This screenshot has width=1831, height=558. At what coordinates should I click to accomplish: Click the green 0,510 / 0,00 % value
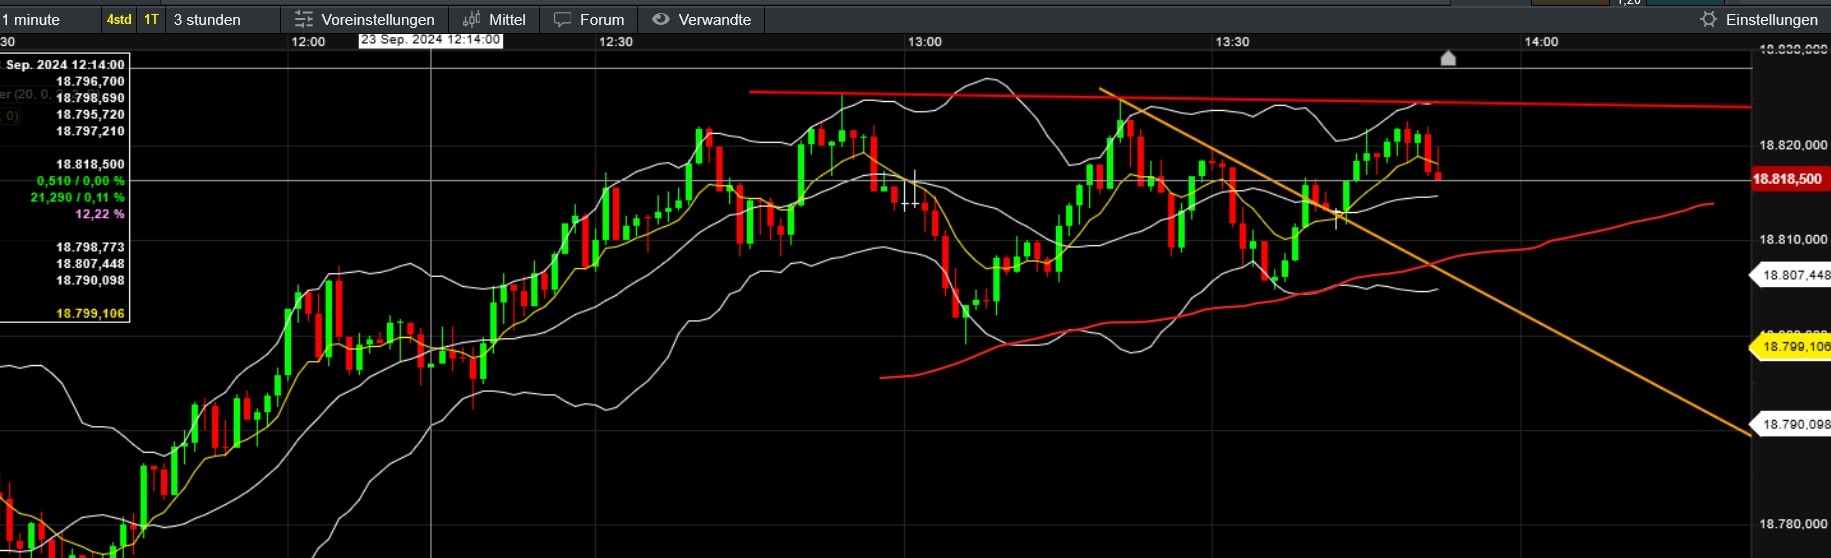[x=81, y=181]
